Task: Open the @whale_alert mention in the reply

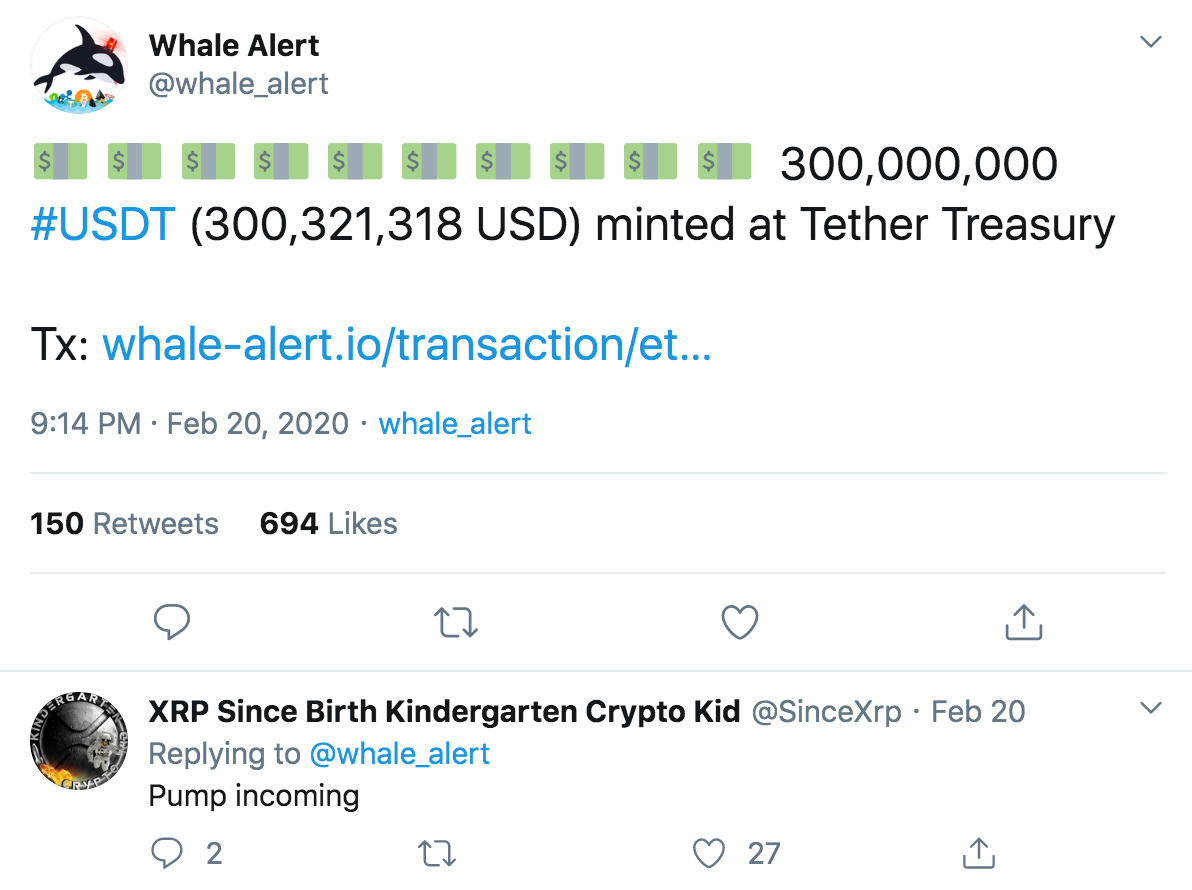Action: (x=400, y=753)
